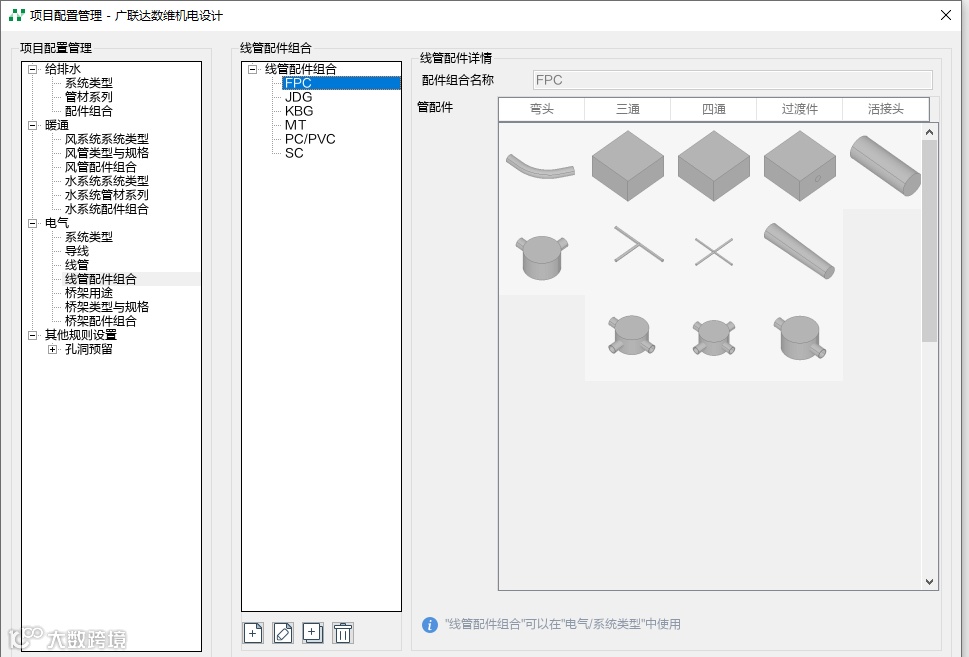The image size is (969, 657).
Task: Select the box thumbnail under 三通 column
Action: pos(628,166)
